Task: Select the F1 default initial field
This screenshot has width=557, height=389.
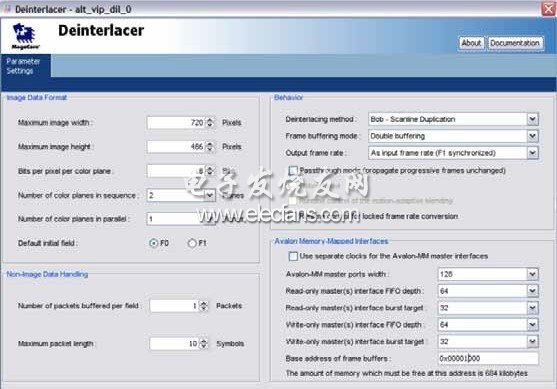Action: click(x=192, y=243)
